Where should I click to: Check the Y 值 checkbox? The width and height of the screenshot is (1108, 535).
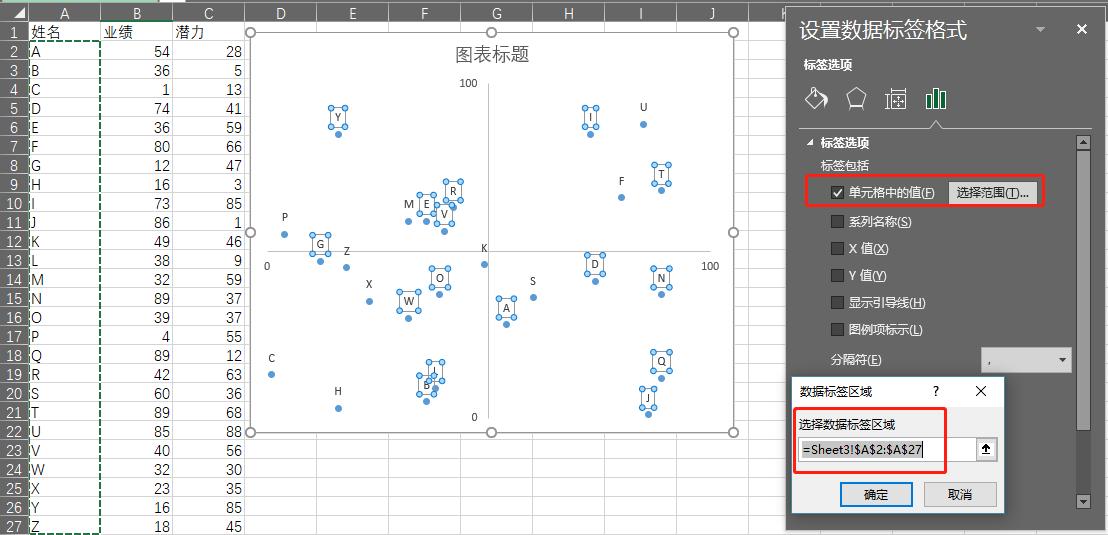pyautogui.click(x=837, y=275)
